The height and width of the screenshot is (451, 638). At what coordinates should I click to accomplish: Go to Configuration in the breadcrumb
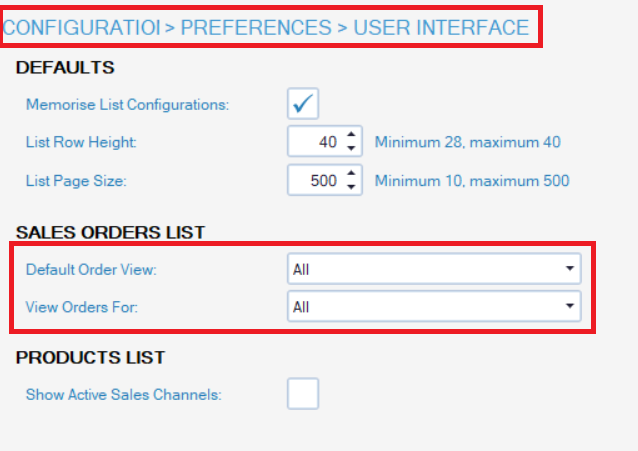tap(81, 28)
